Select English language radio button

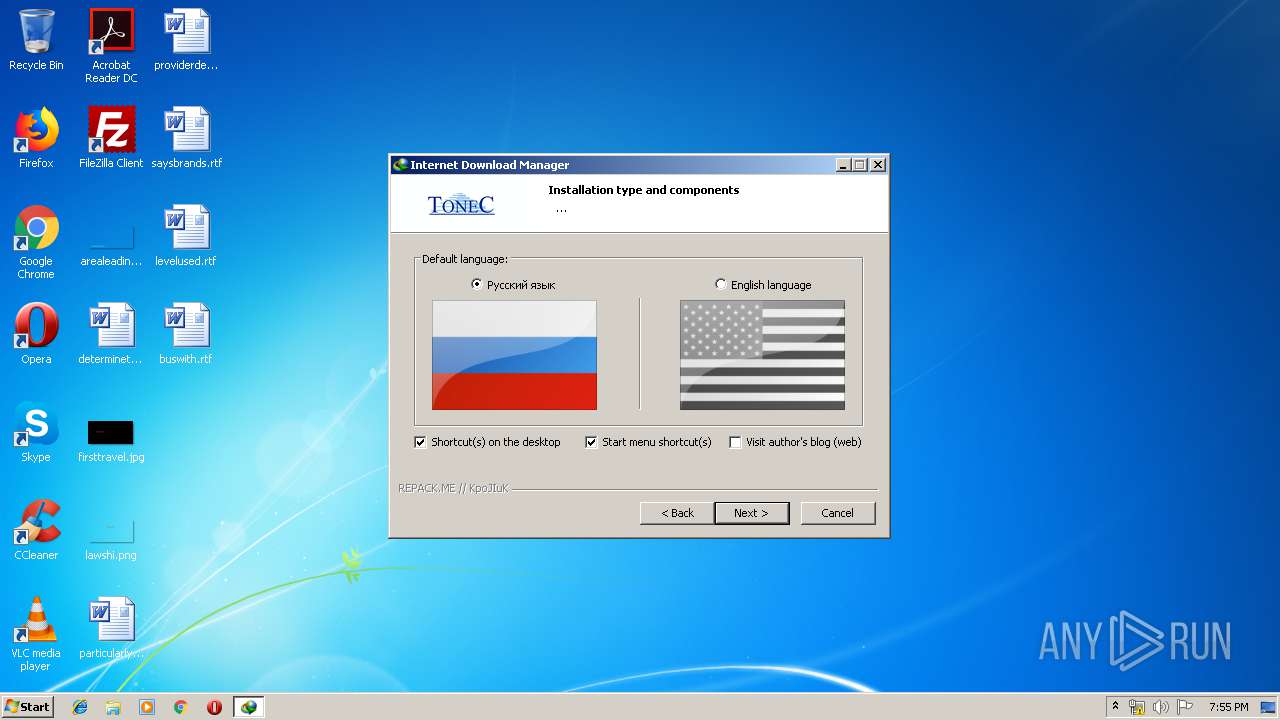(720, 285)
